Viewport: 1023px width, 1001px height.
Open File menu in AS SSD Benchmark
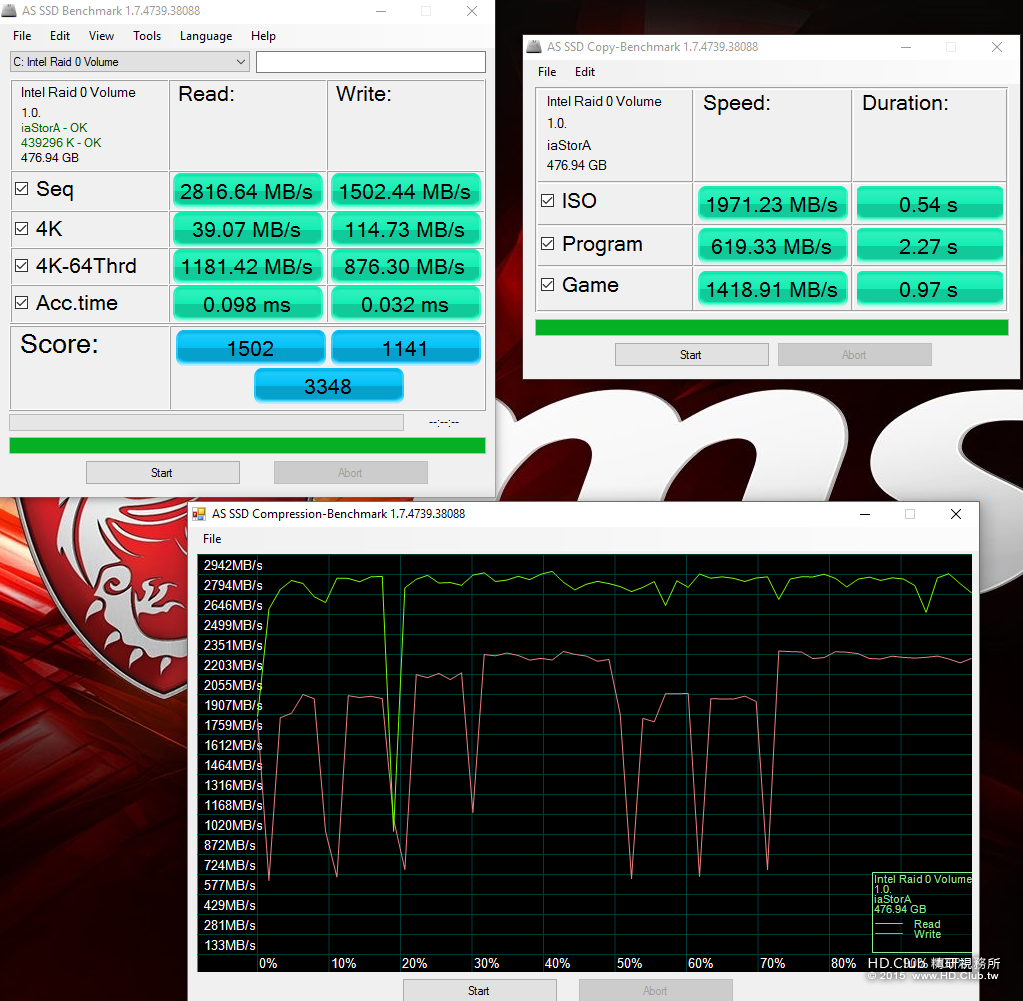22,36
